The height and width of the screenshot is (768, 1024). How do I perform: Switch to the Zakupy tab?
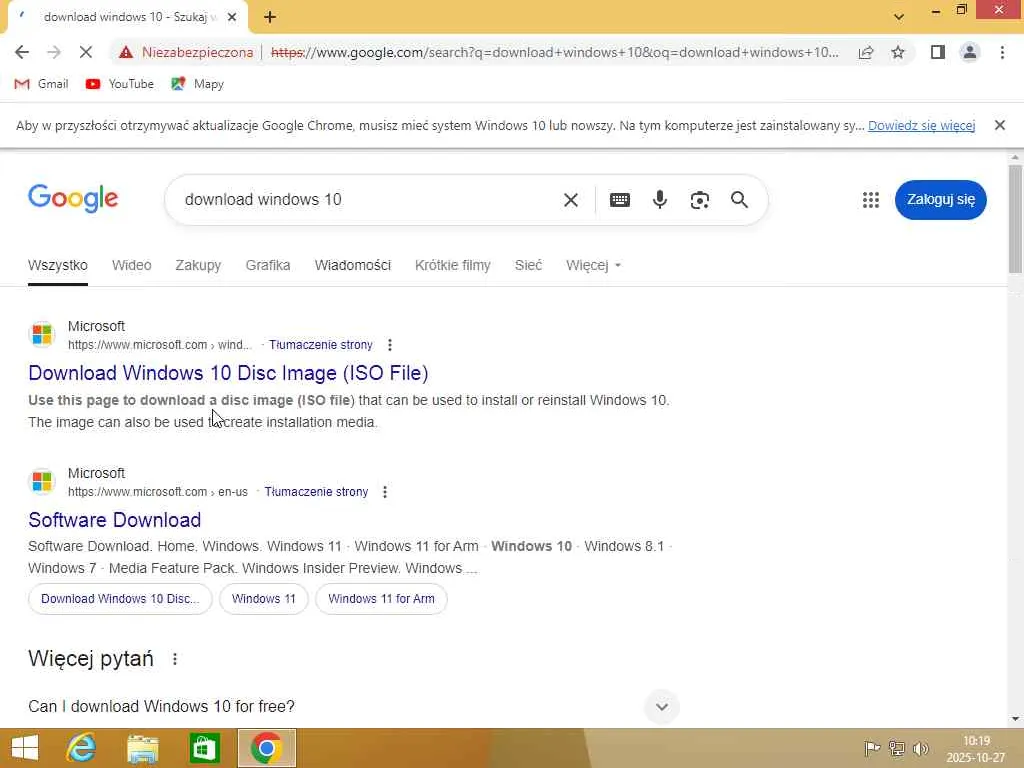198,265
